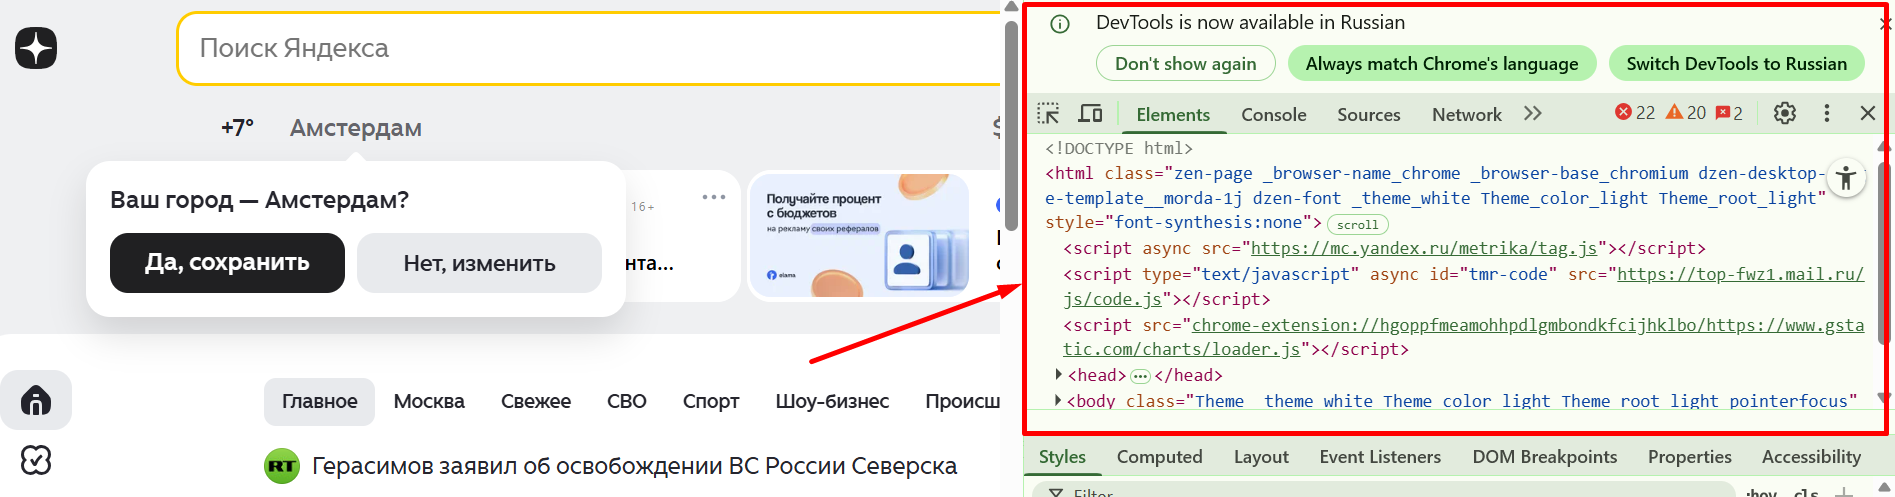Click the home icon in left sidebar
1895x497 pixels.
[36, 401]
